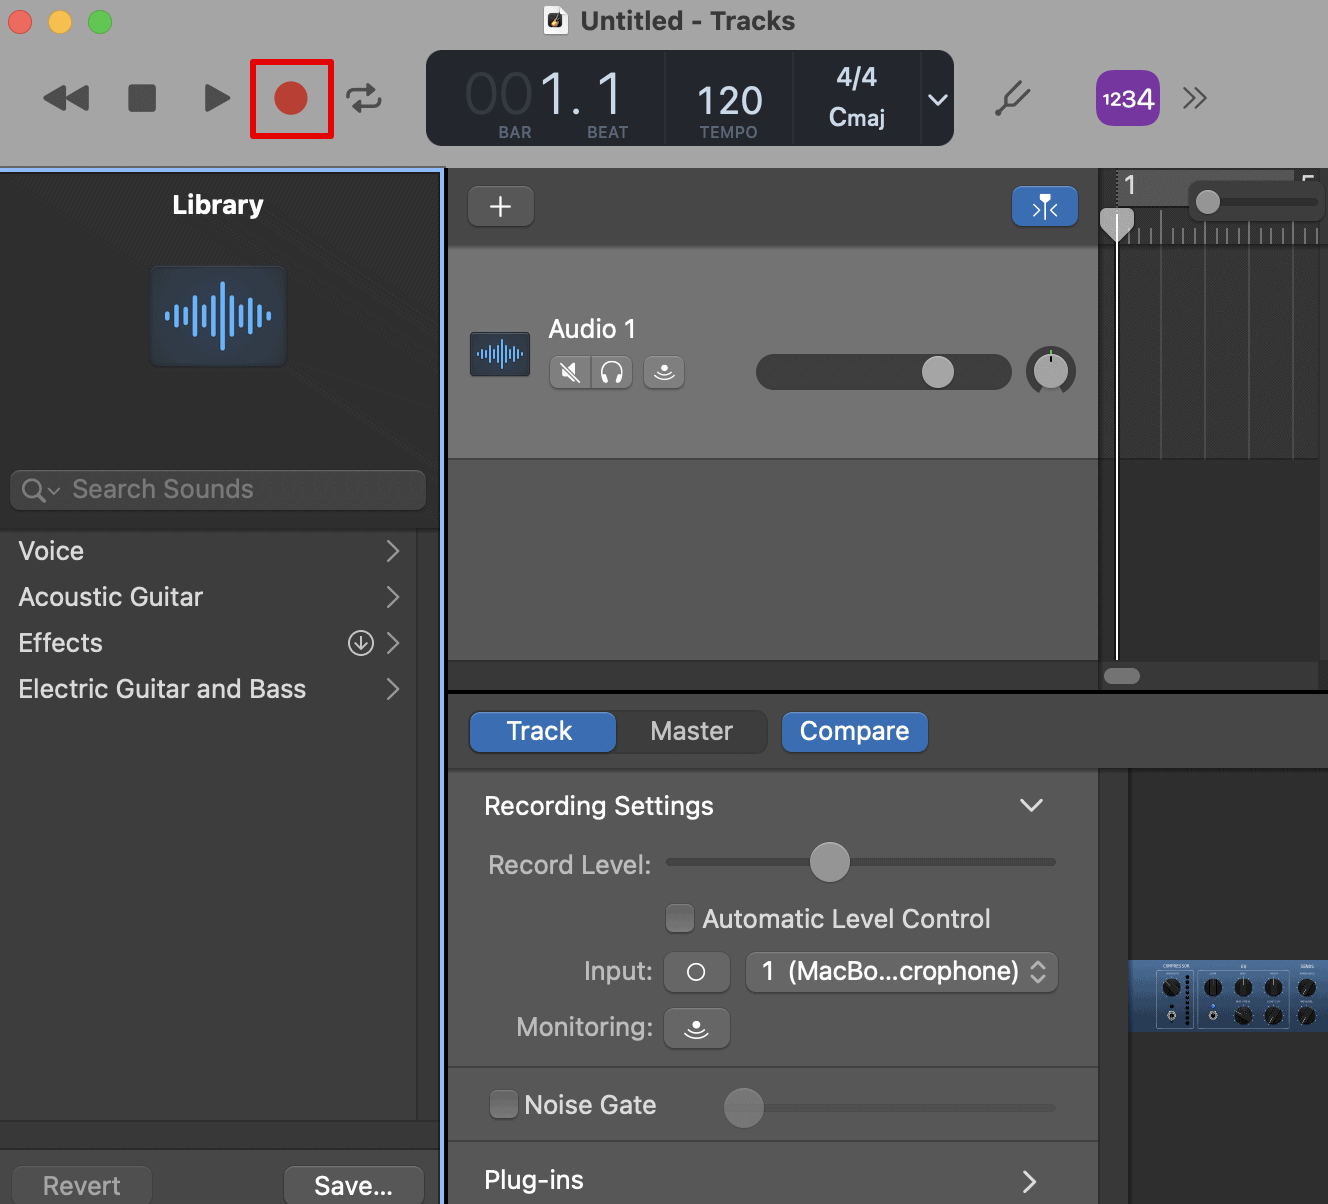The width and height of the screenshot is (1328, 1204).
Task: Click the Save... button in Library
Action: pyautogui.click(x=354, y=1185)
